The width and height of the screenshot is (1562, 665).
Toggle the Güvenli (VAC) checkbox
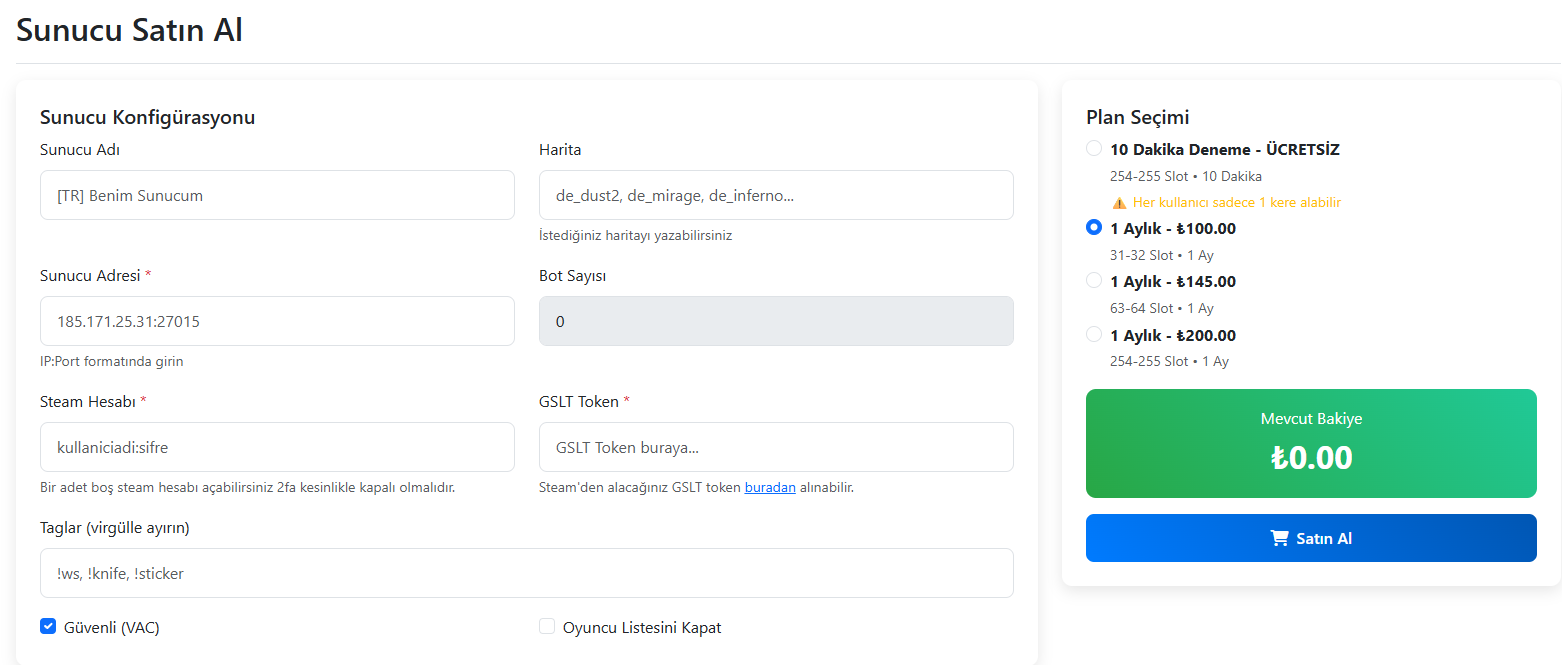click(x=48, y=627)
